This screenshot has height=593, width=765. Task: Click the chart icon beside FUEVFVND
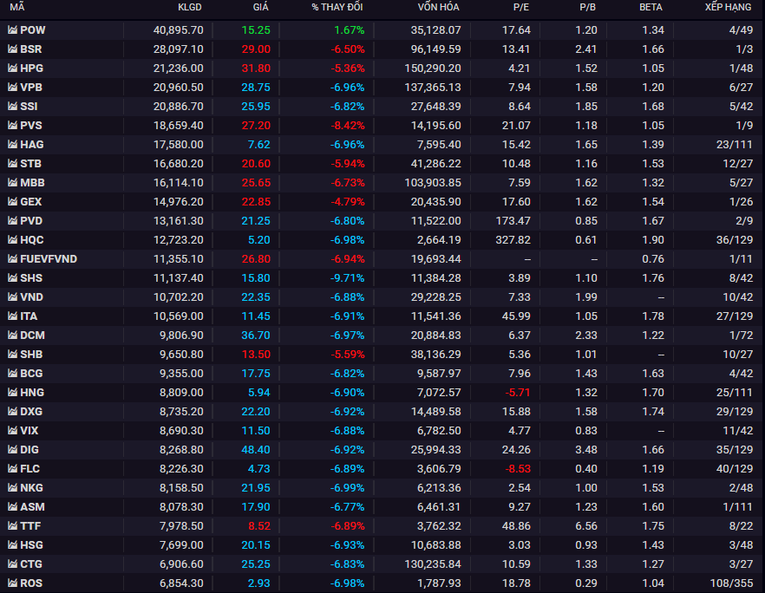coord(12,259)
